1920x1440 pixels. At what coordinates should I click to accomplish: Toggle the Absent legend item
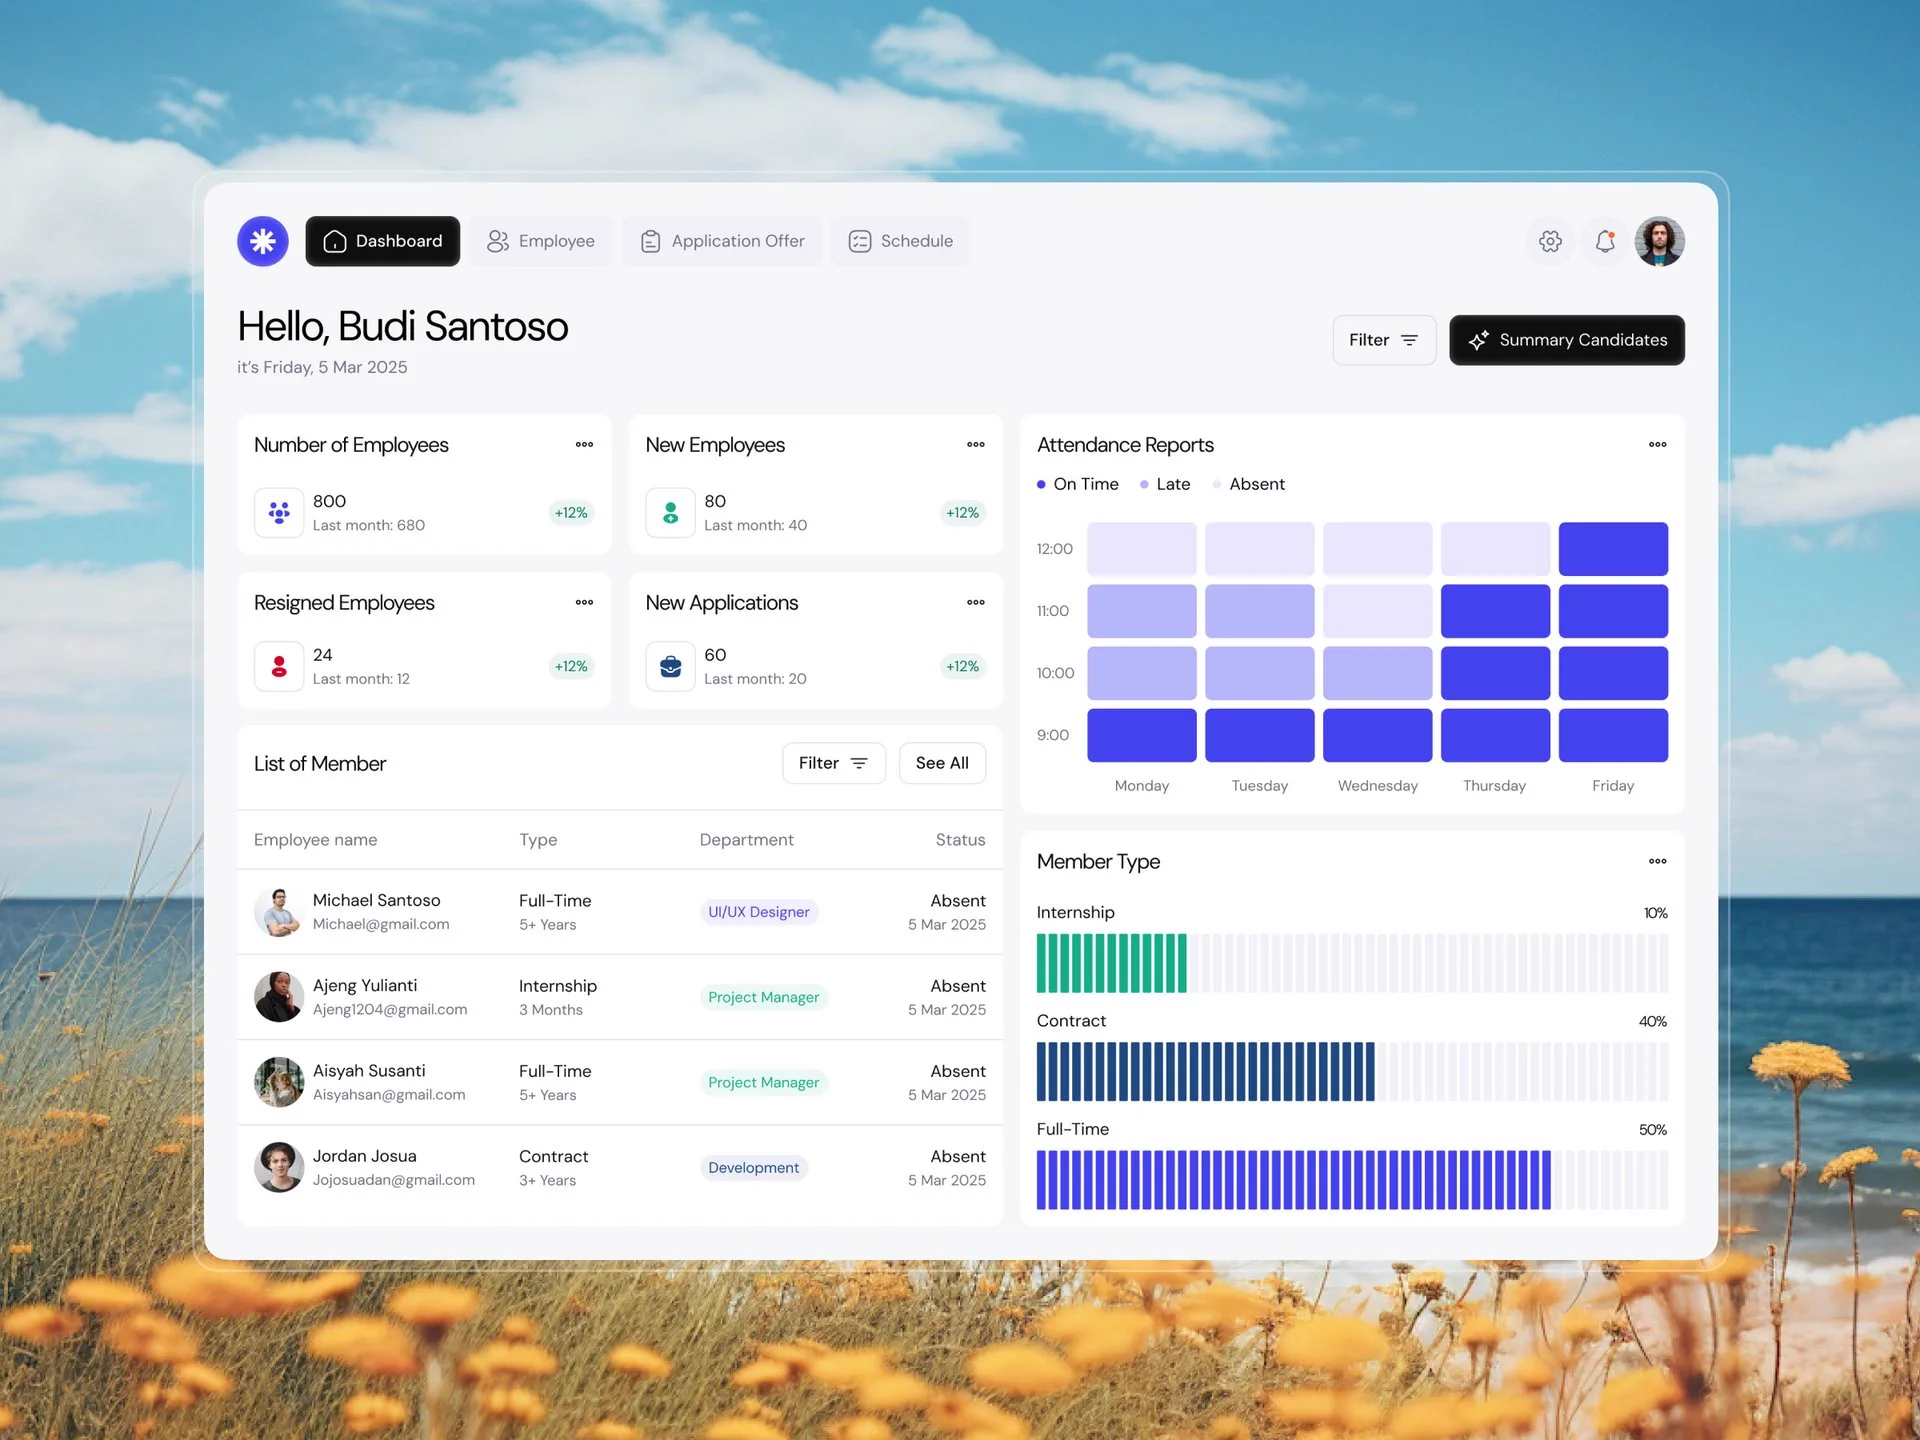point(1249,484)
